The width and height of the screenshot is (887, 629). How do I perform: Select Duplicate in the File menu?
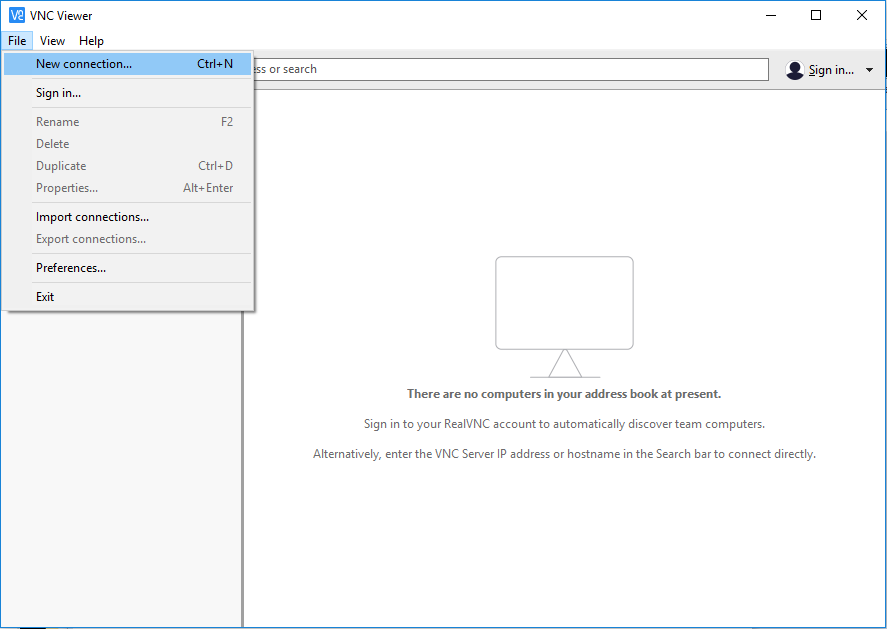[127, 166]
